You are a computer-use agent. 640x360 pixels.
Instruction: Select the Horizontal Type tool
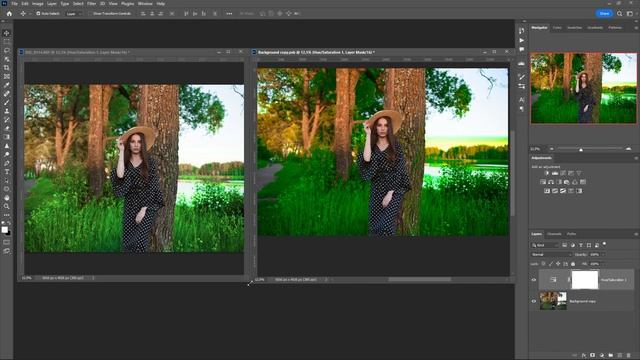point(7,171)
